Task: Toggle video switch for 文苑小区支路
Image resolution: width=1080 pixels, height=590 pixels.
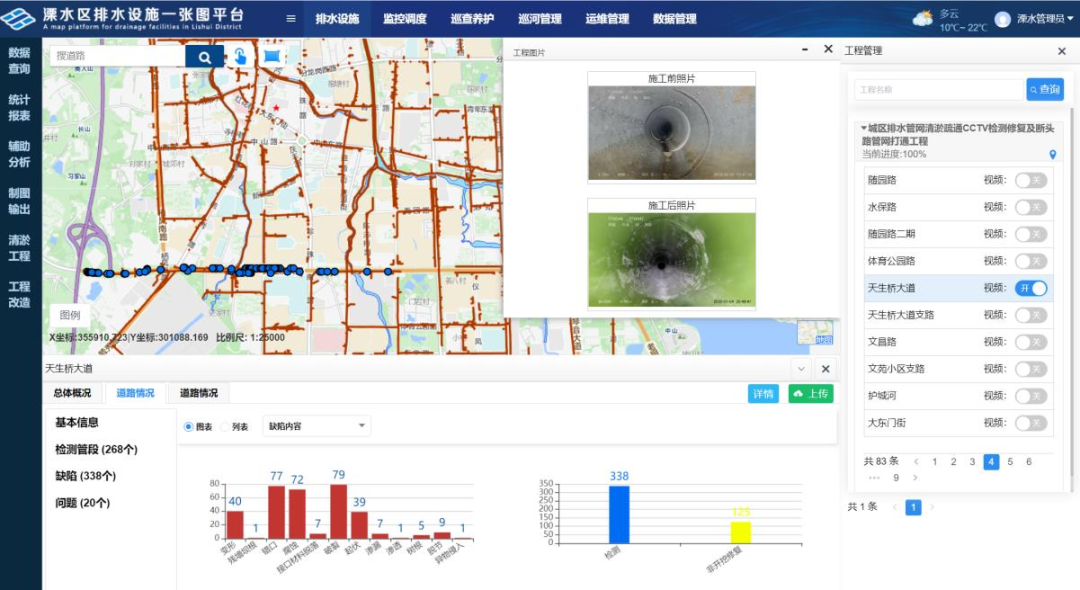Action: tap(1031, 369)
